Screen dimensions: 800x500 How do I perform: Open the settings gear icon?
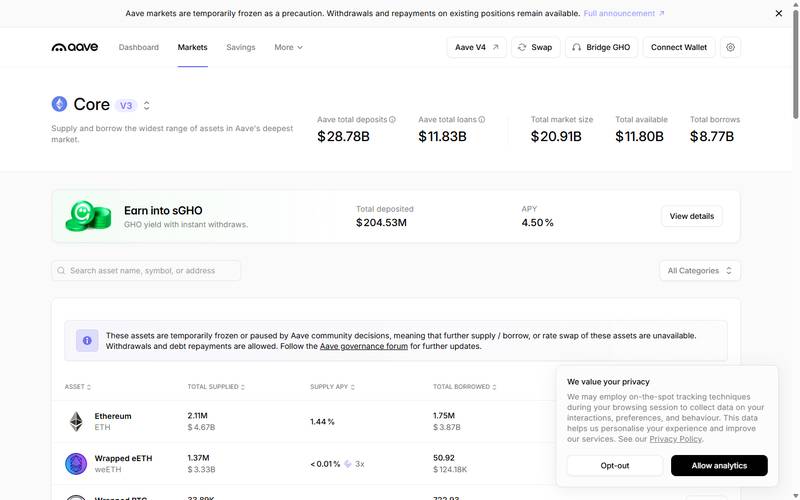[x=730, y=47]
